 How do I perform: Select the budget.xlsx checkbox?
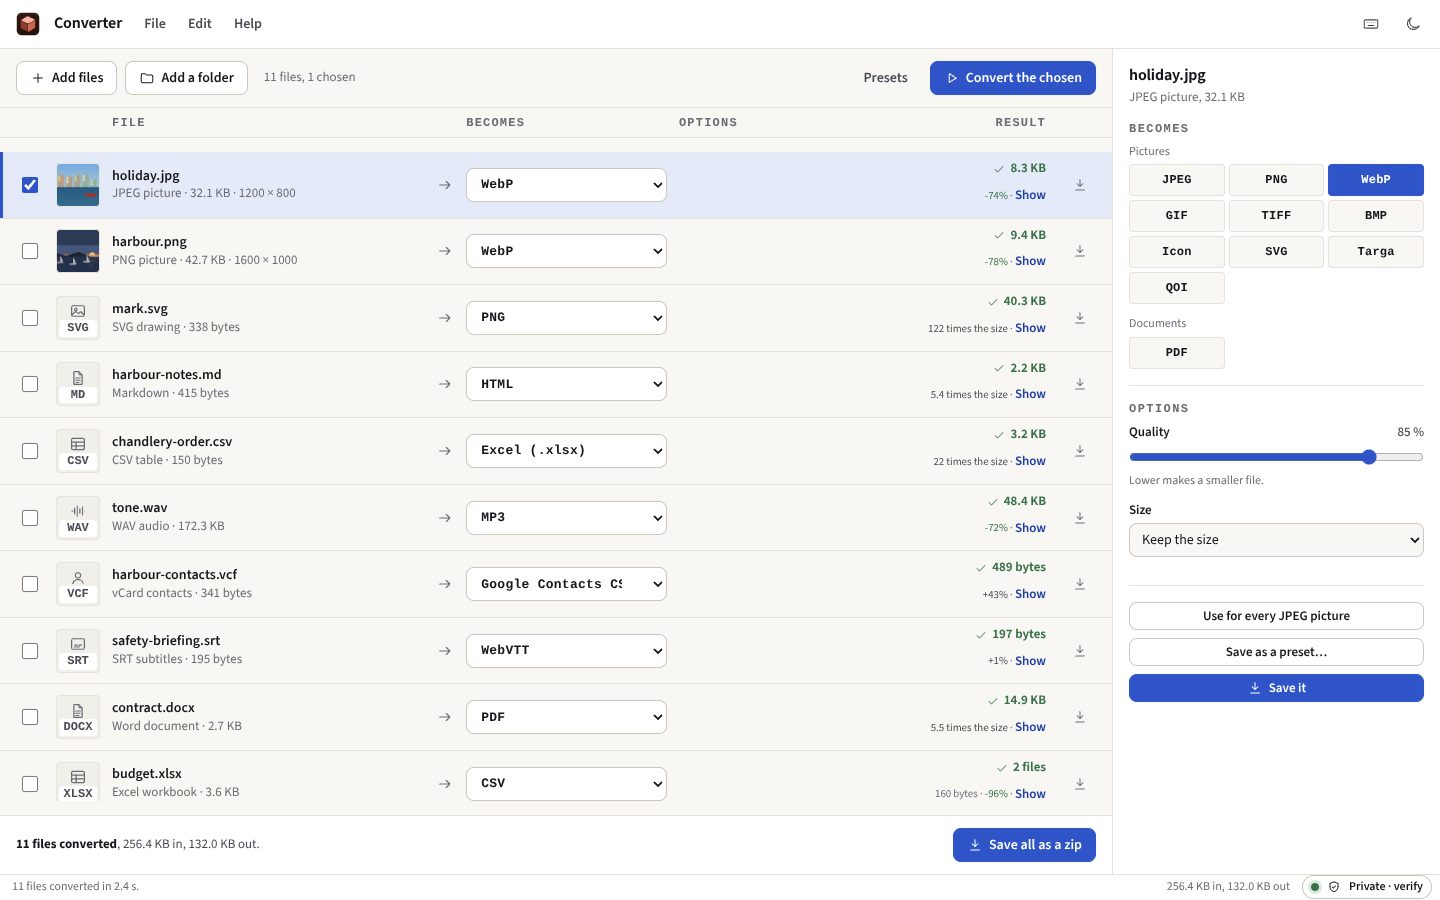coord(30,784)
